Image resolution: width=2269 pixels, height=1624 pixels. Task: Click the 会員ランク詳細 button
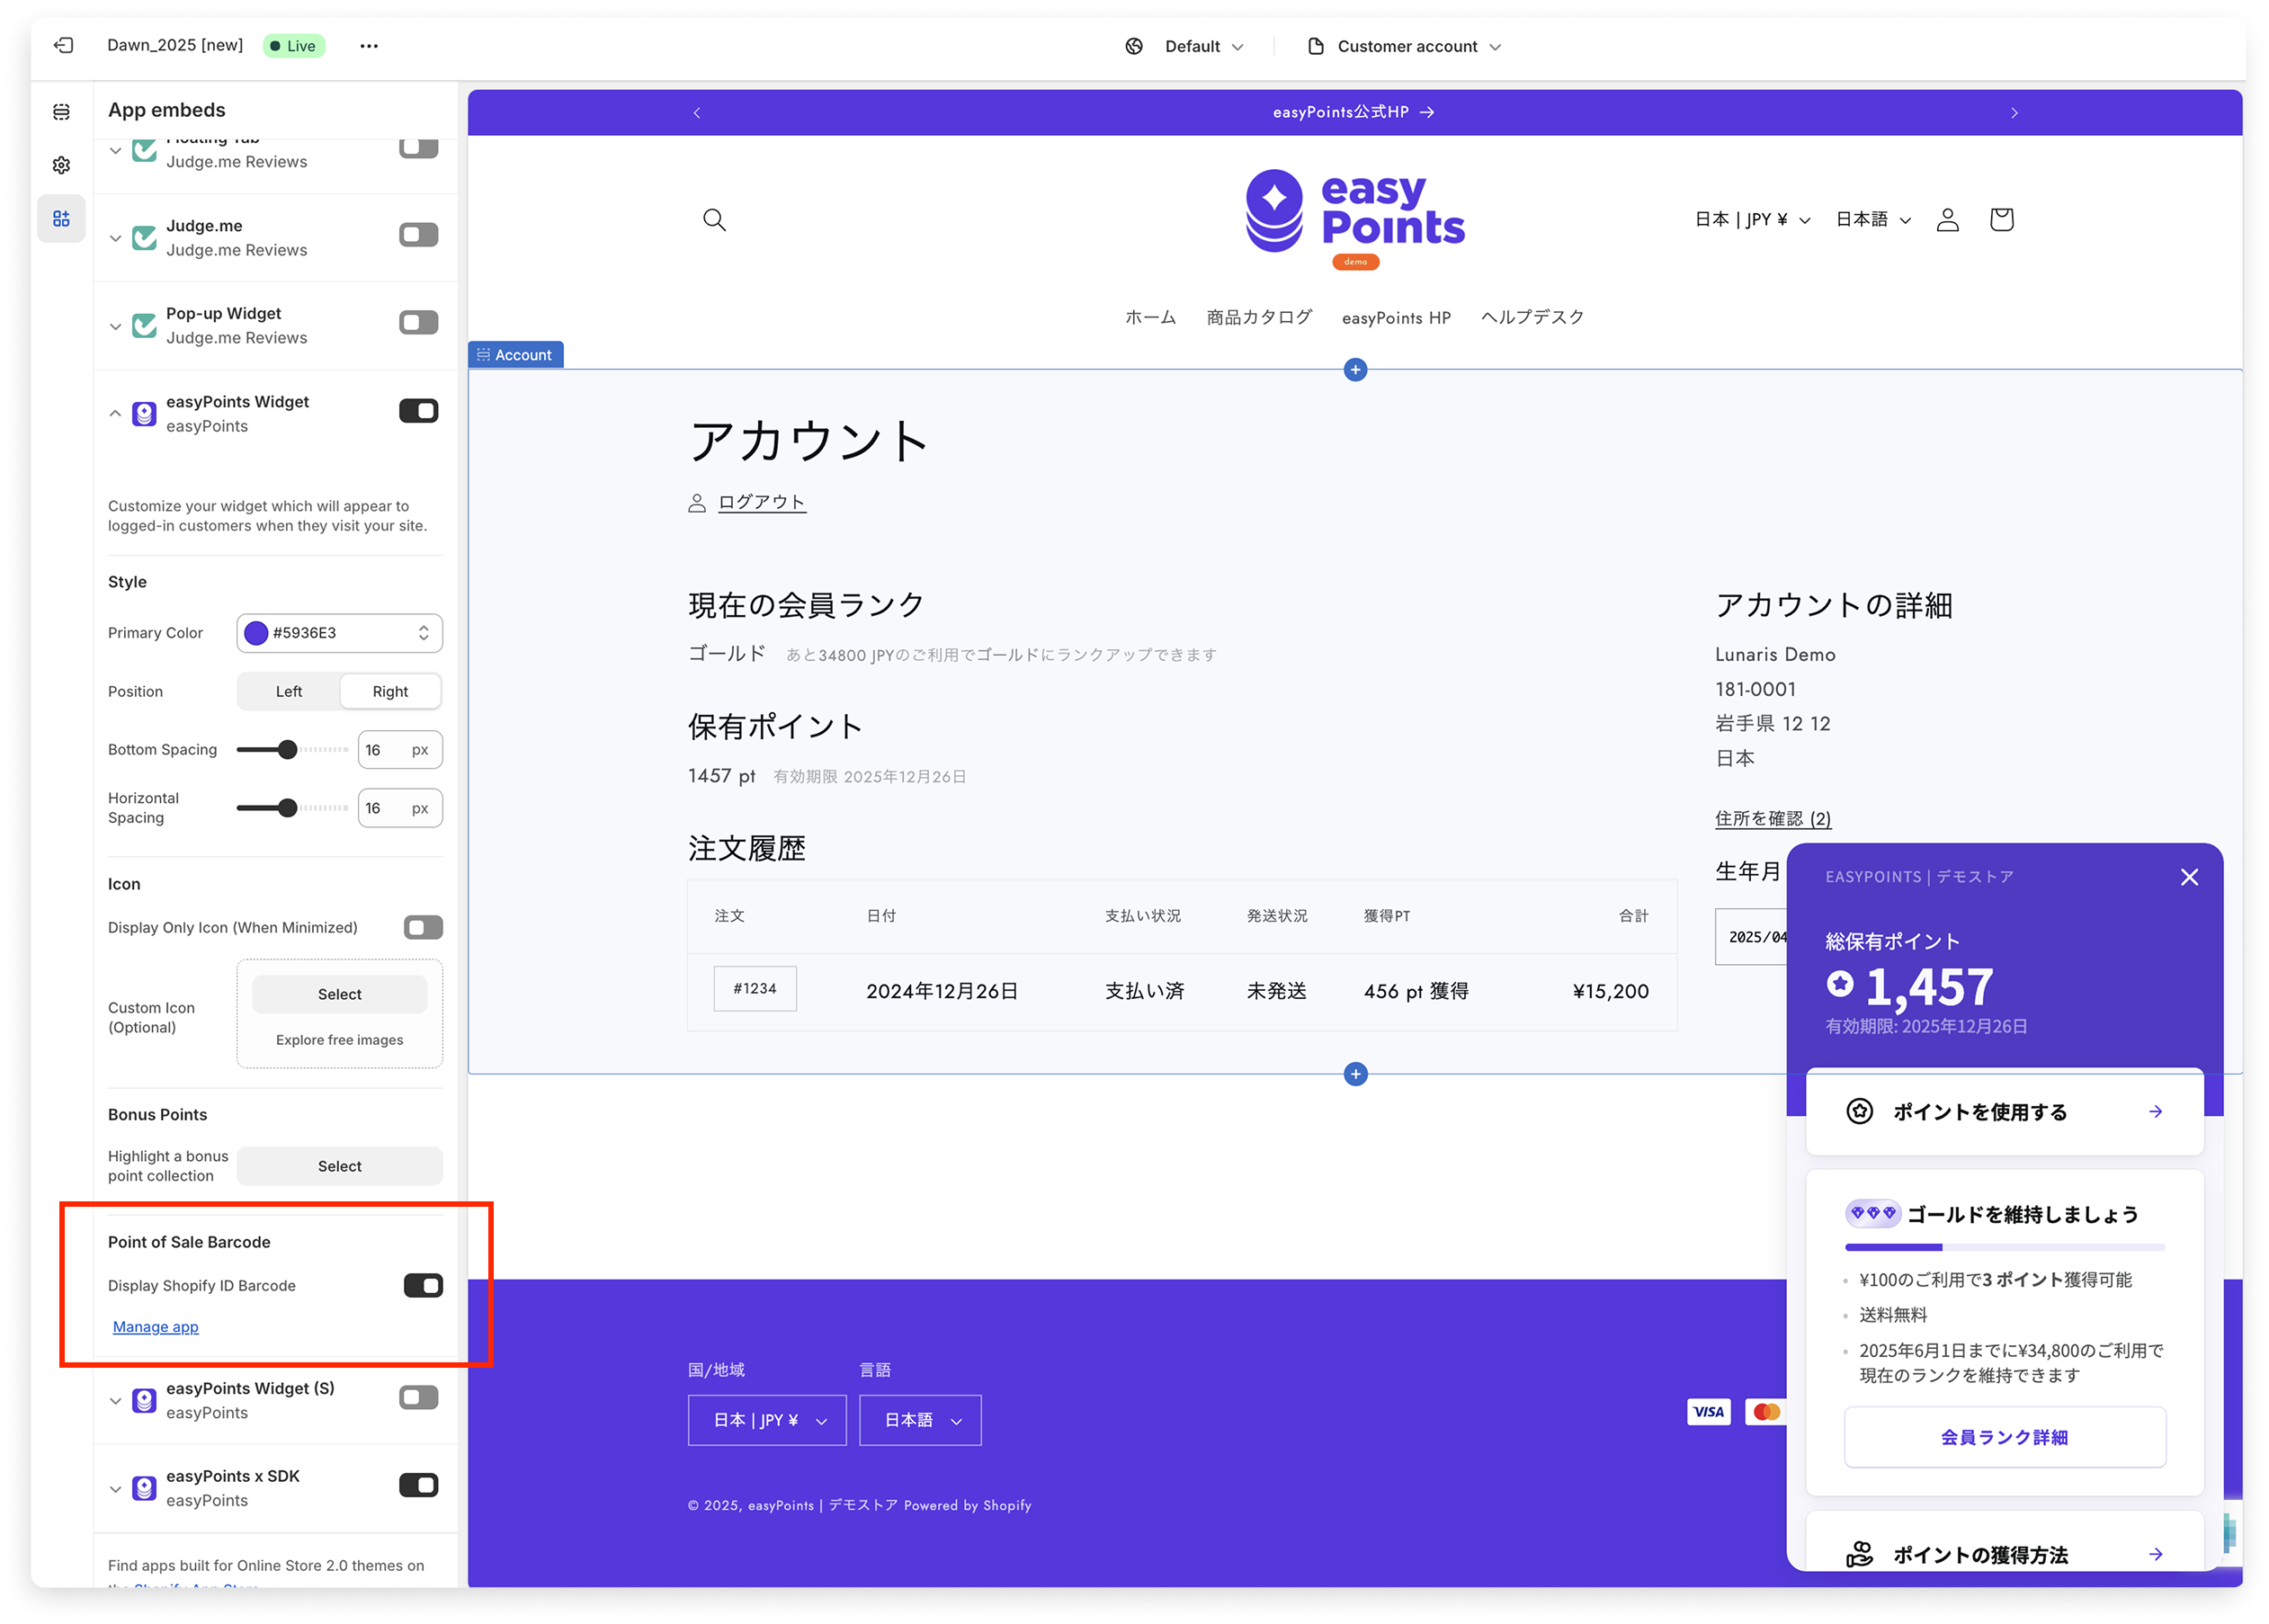[x=2004, y=1436]
